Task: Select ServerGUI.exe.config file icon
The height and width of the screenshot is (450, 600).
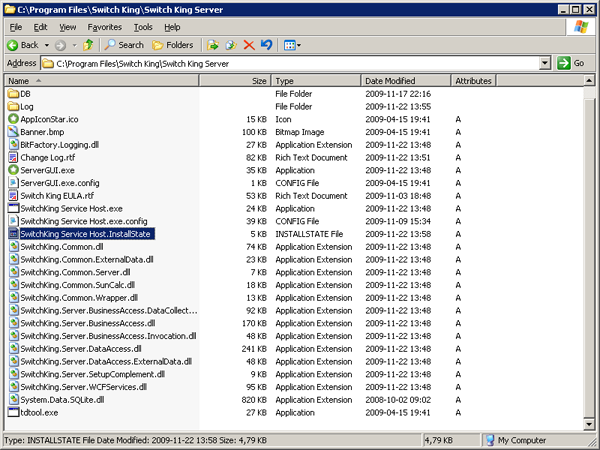Action: coord(13,183)
